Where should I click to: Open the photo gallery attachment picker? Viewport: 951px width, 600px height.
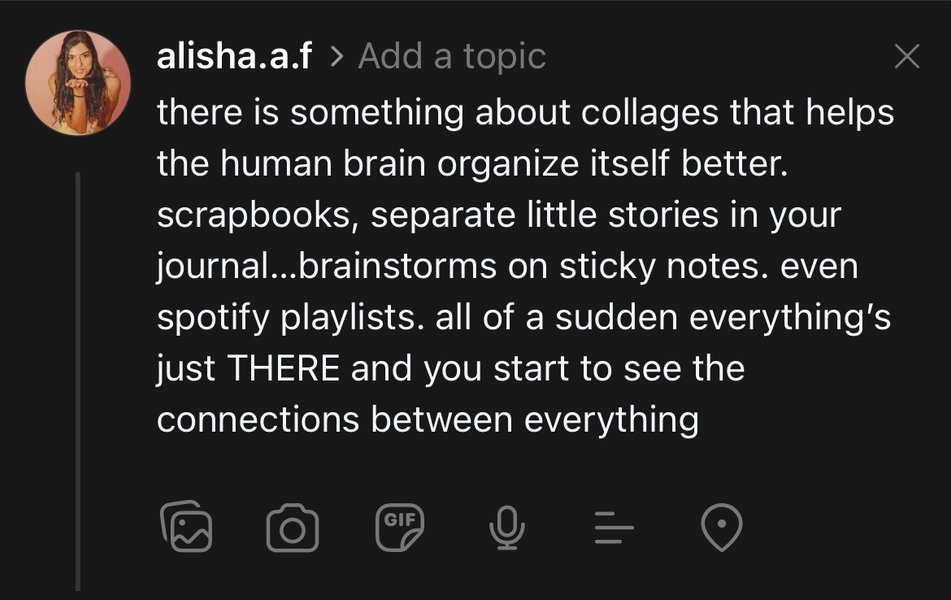[186, 526]
